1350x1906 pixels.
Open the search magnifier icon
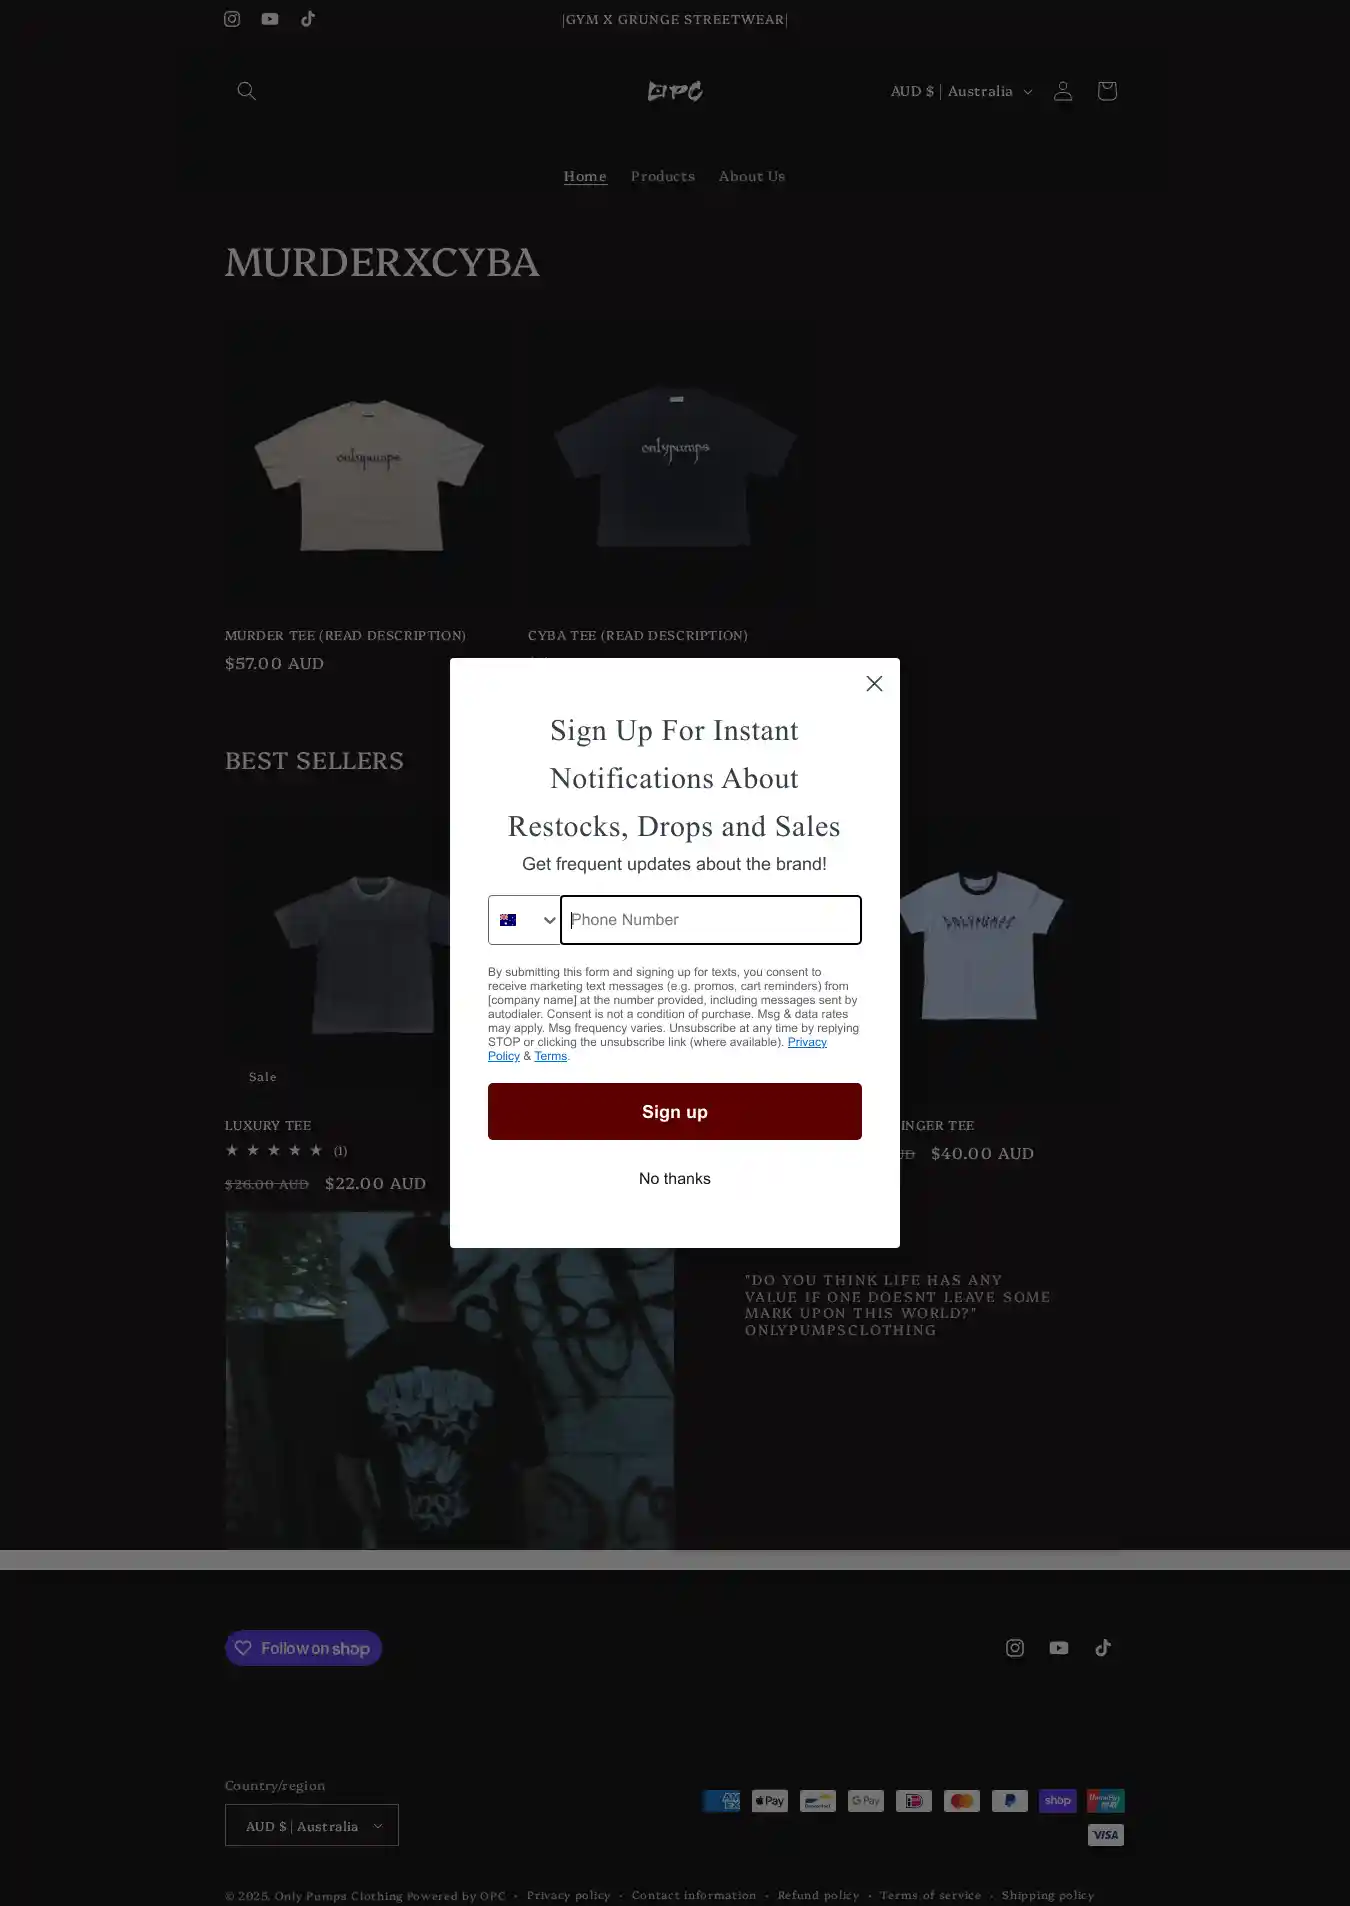coord(246,91)
